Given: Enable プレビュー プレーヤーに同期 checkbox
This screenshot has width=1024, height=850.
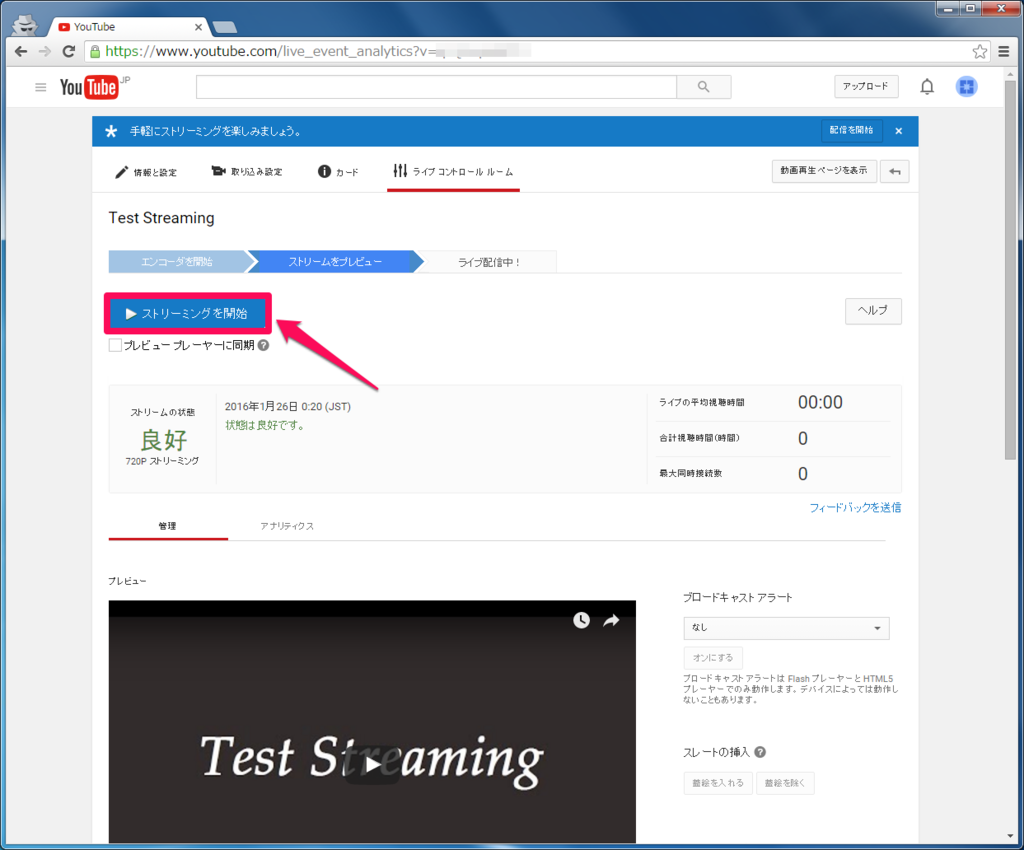Looking at the screenshot, I should [115, 345].
